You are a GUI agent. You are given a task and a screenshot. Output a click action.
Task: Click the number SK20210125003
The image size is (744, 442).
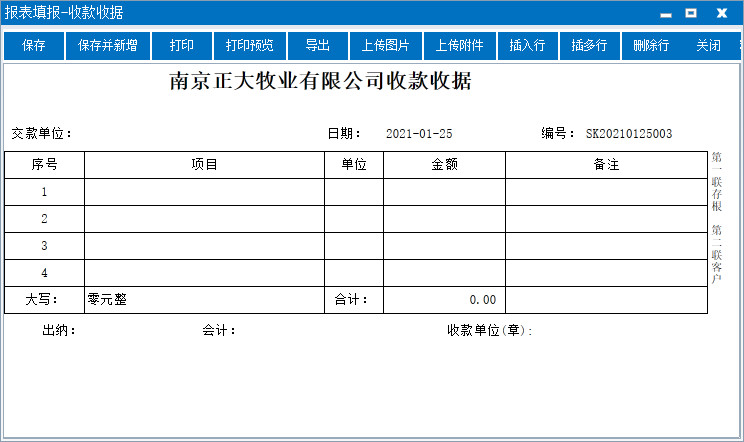pyautogui.click(x=629, y=134)
